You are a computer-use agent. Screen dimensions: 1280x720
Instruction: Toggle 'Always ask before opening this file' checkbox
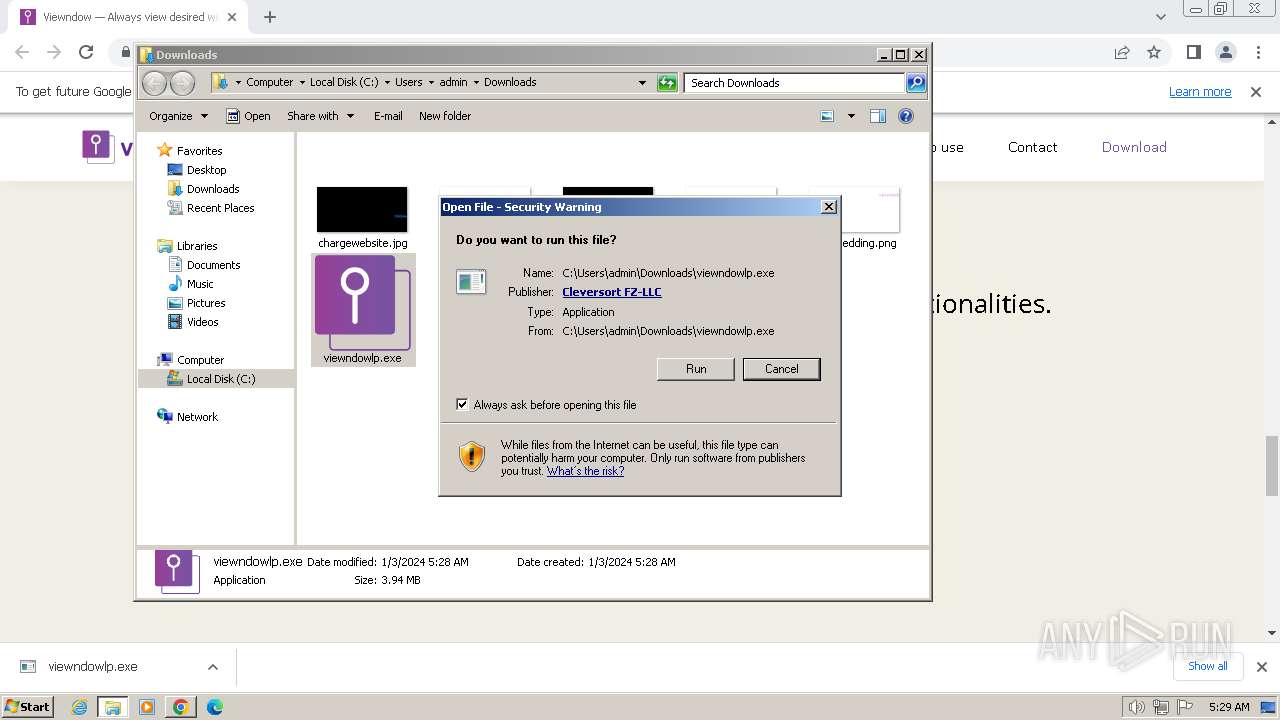tap(462, 405)
